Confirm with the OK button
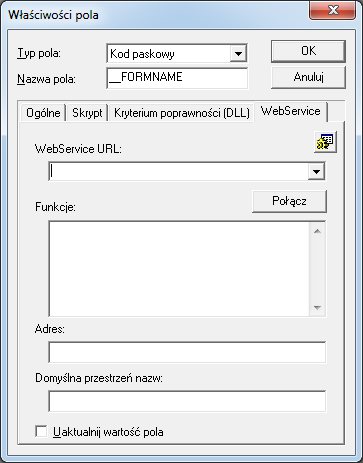Viewport: 363px width, 463px height. click(x=308, y=51)
